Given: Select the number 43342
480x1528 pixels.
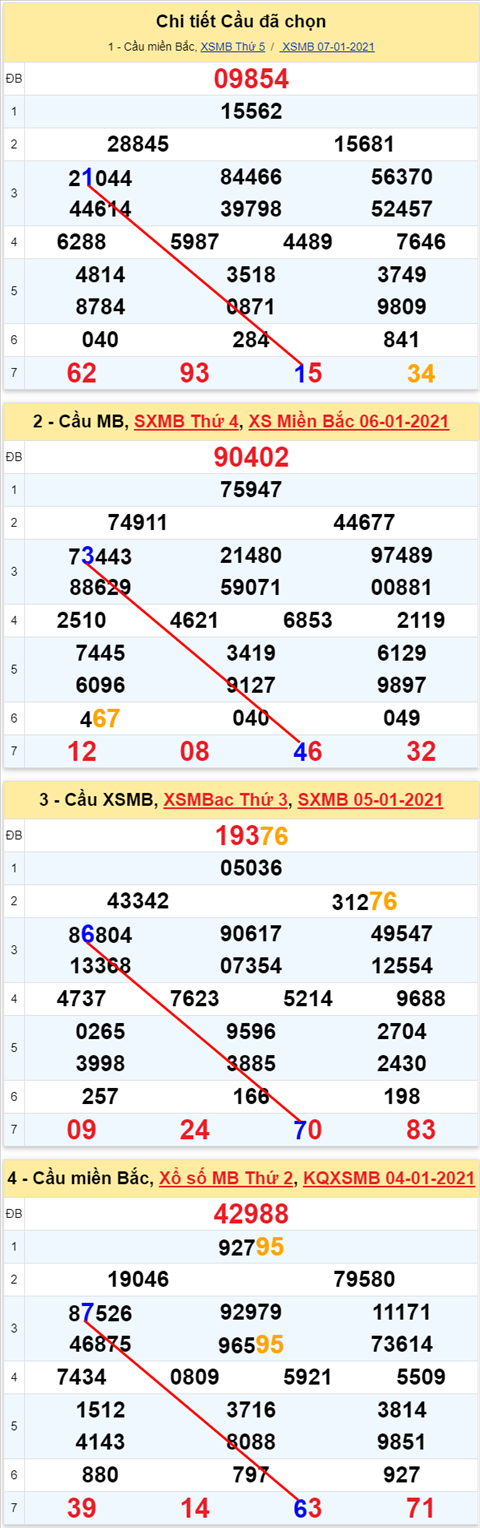Looking at the screenshot, I should tap(138, 901).
